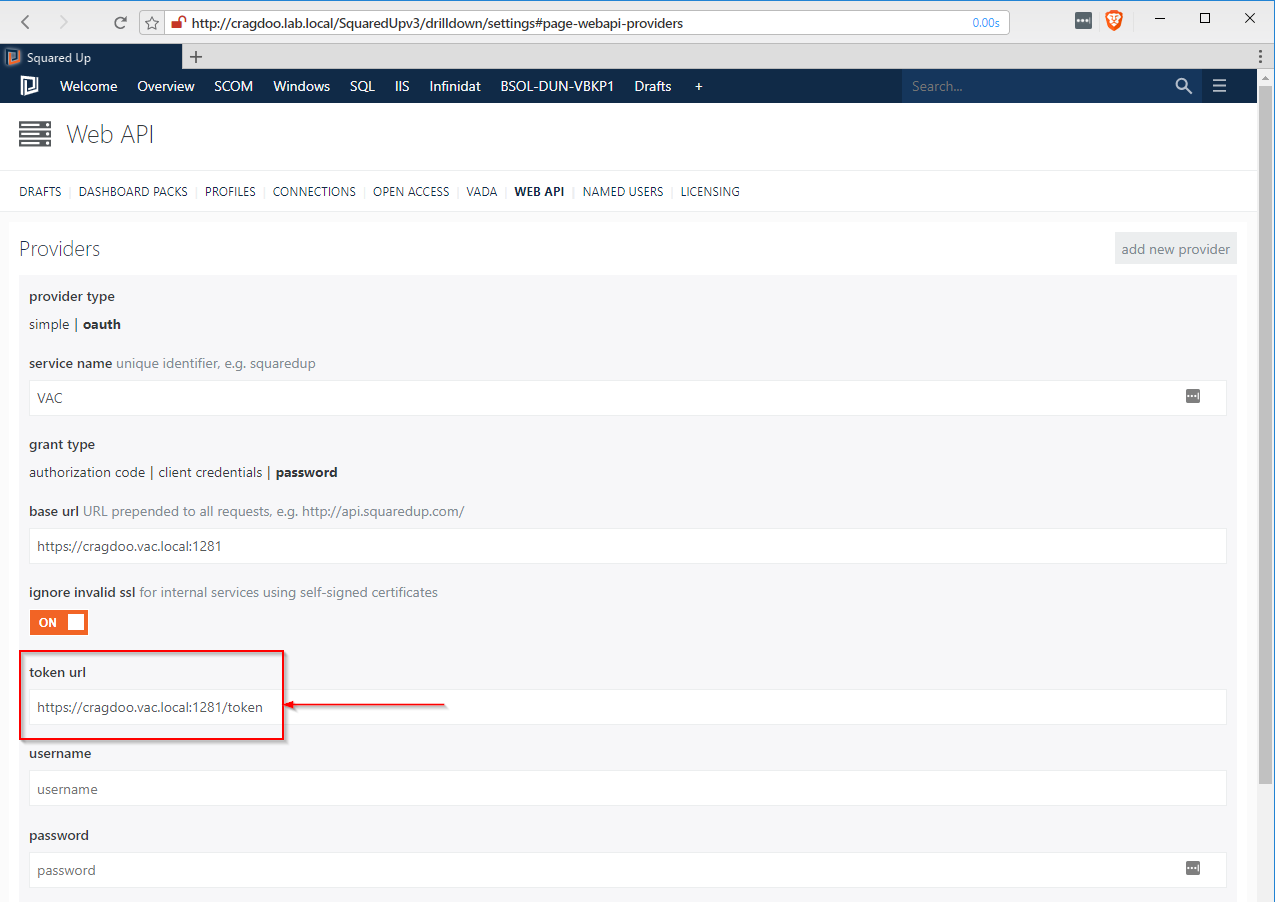Choose authorization code grant type
The image size is (1275, 902).
pyautogui.click(x=87, y=472)
